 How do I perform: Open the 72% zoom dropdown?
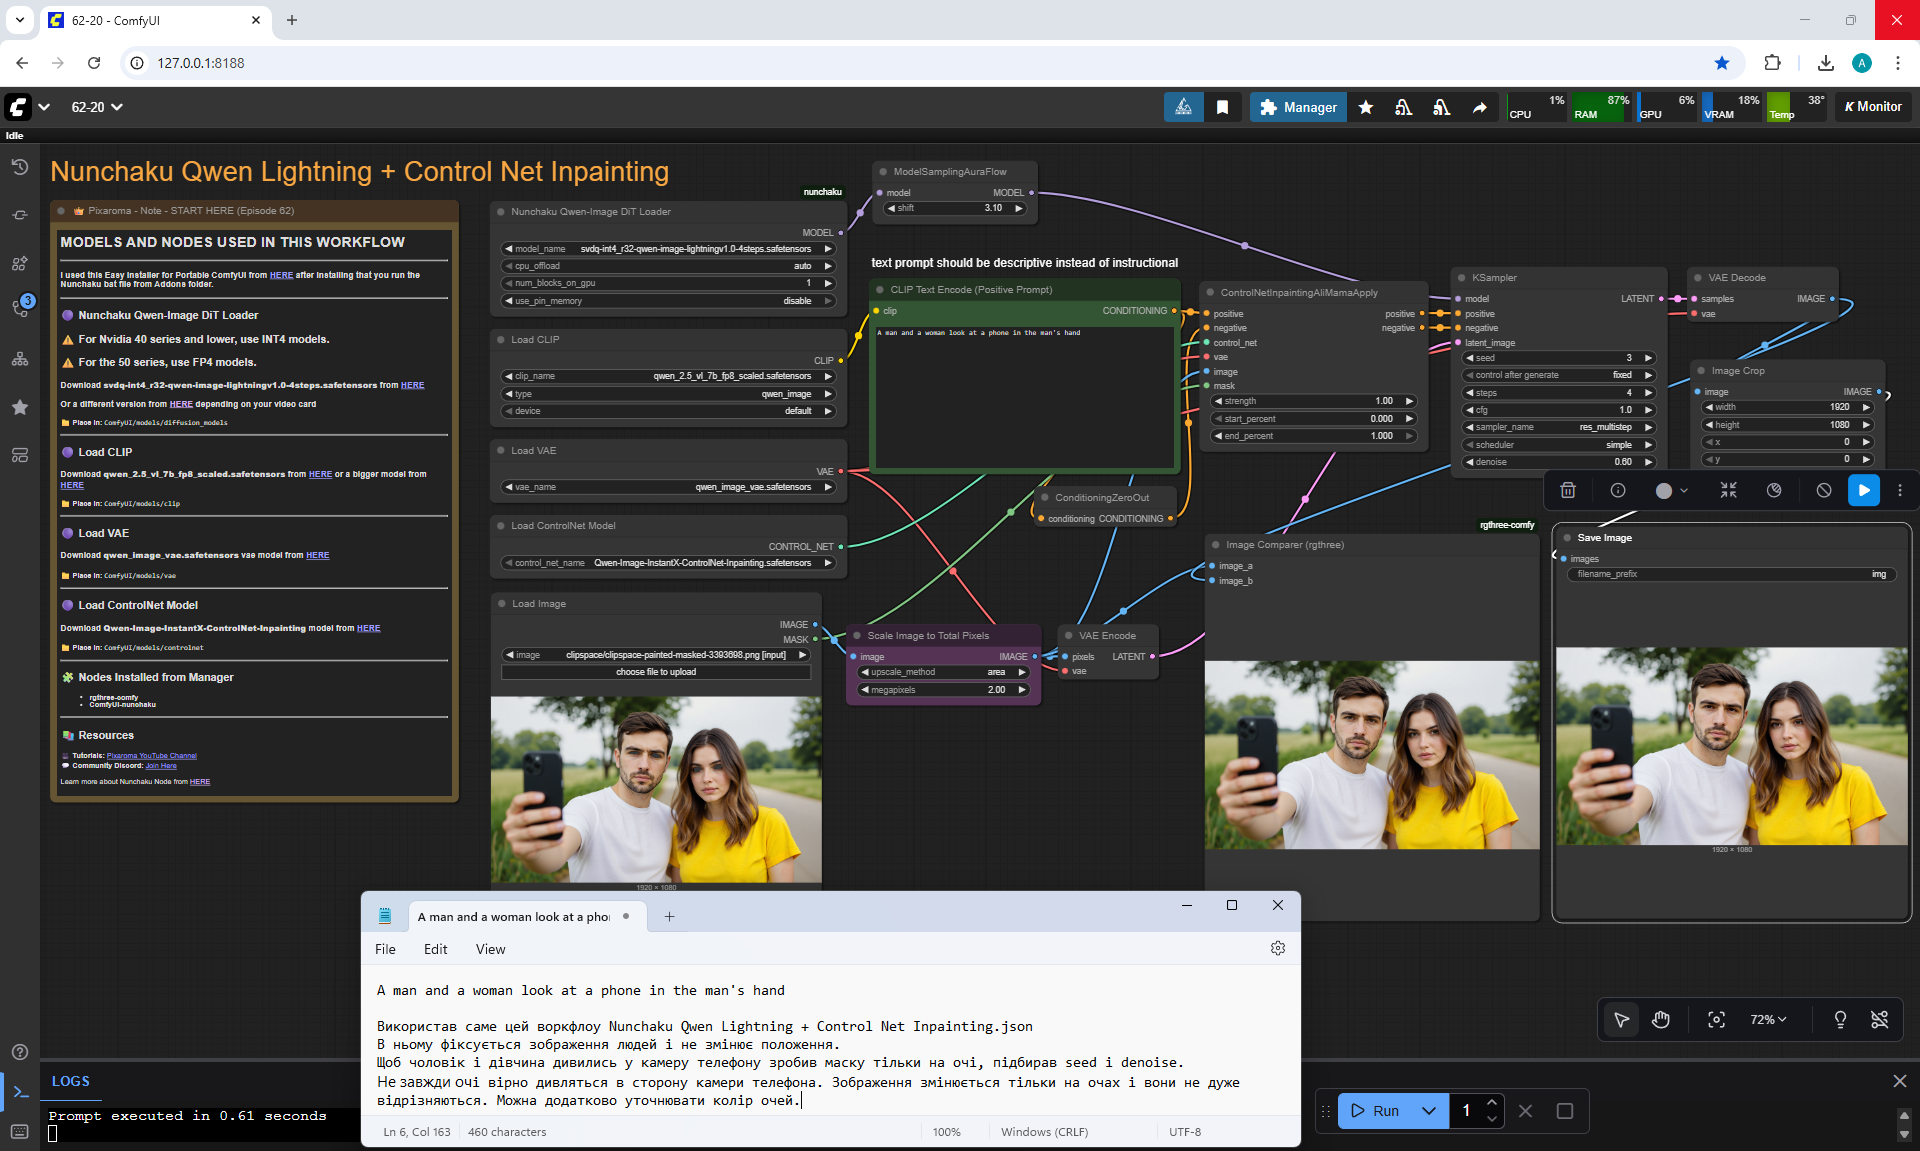1768,1019
